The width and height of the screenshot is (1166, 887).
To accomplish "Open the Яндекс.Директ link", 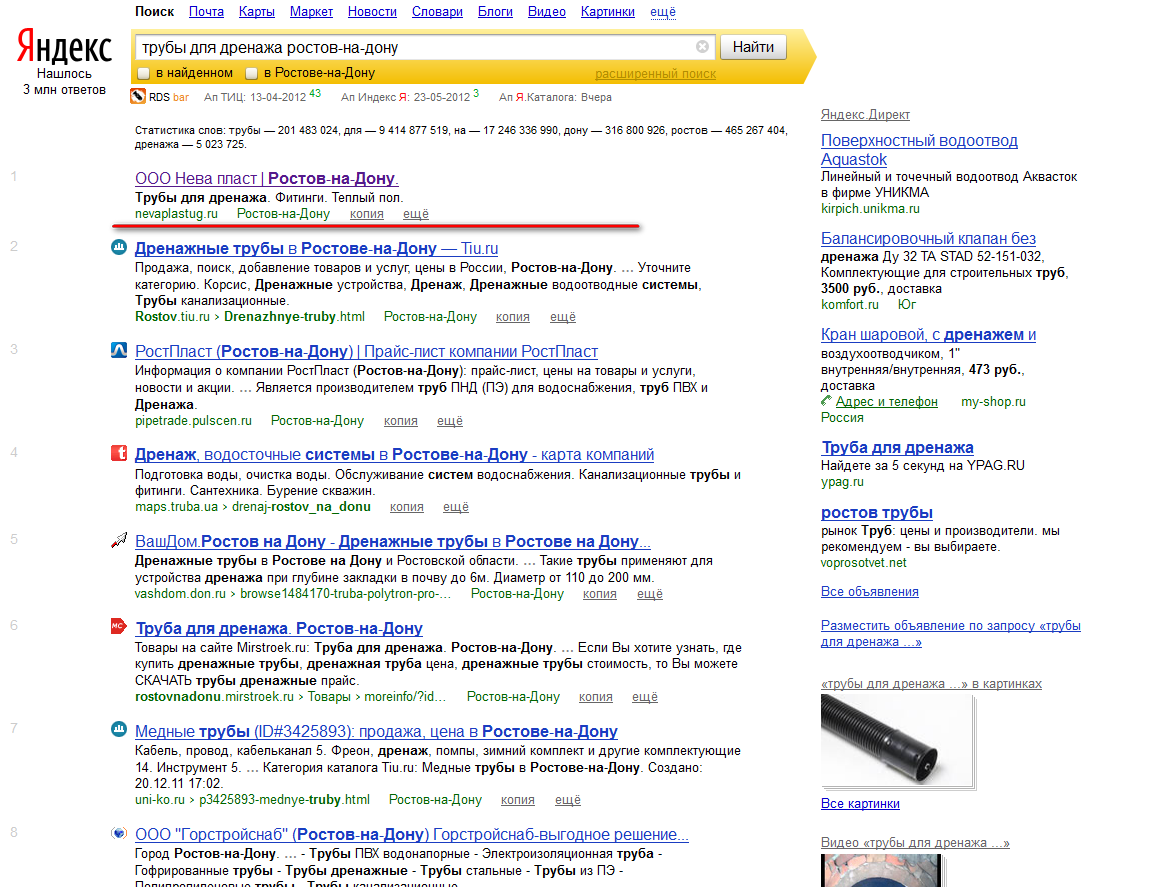I will 865,114.
